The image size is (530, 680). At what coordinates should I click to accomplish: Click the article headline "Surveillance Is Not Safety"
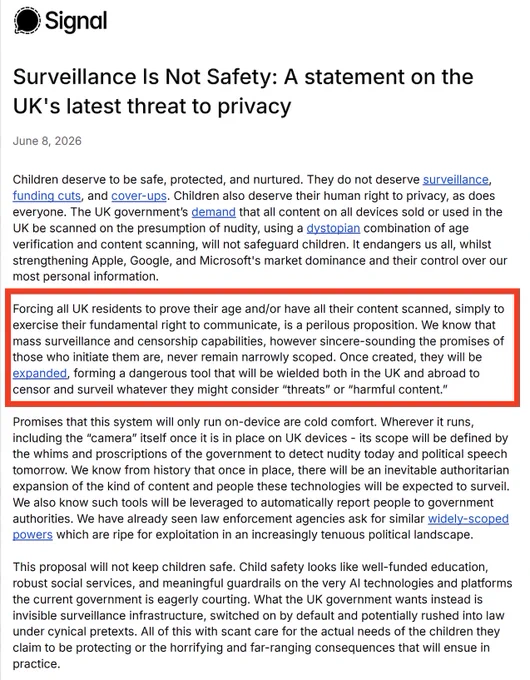tap(144, 77)
